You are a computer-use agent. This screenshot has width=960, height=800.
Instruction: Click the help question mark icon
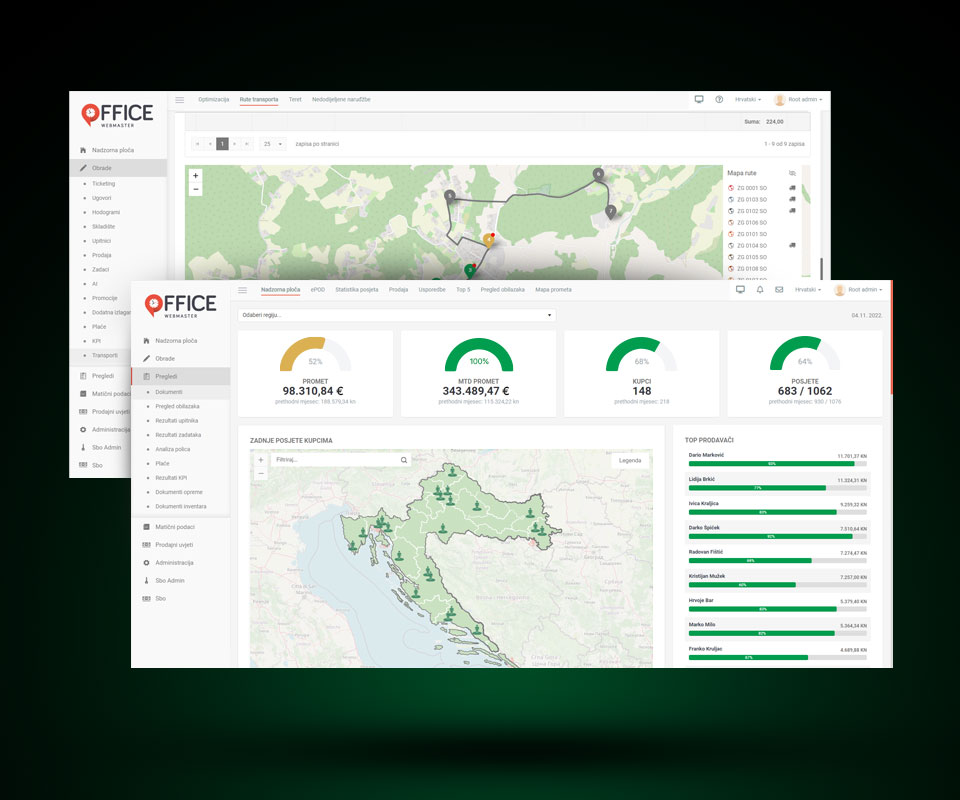[719, 100]
